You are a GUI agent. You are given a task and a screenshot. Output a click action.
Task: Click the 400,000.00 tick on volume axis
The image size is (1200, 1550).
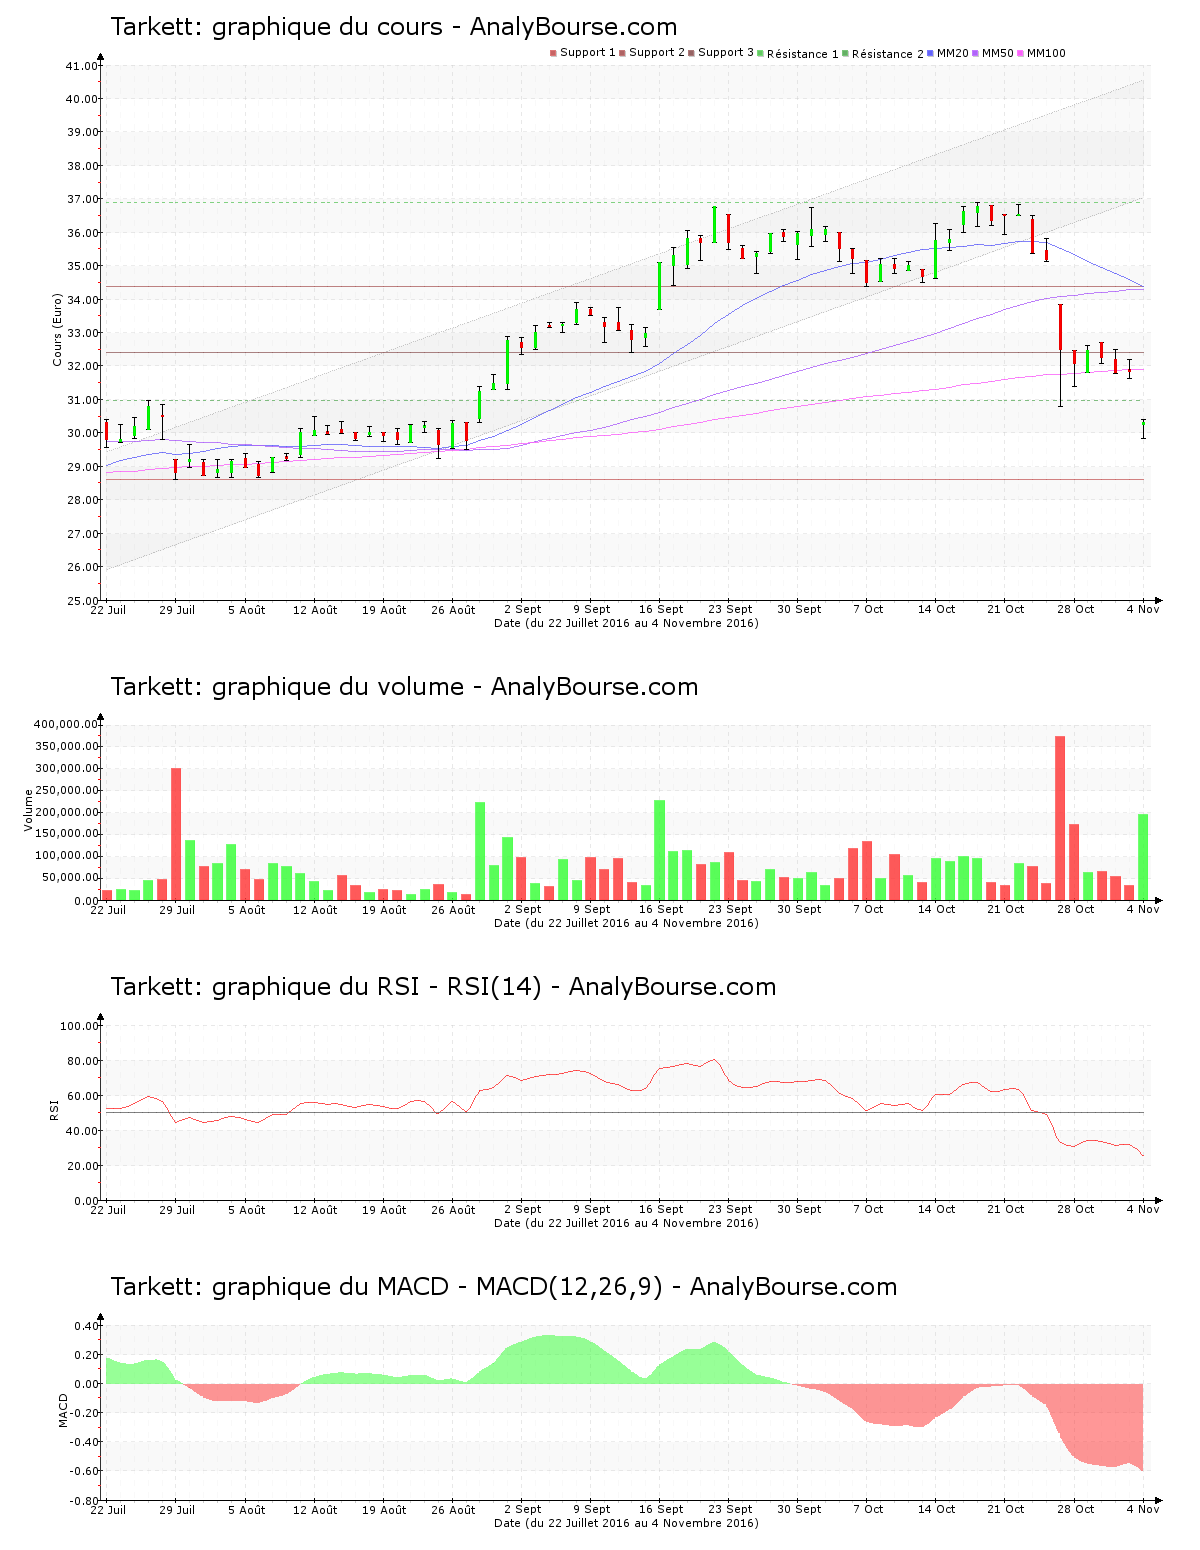tap(66, 724)
